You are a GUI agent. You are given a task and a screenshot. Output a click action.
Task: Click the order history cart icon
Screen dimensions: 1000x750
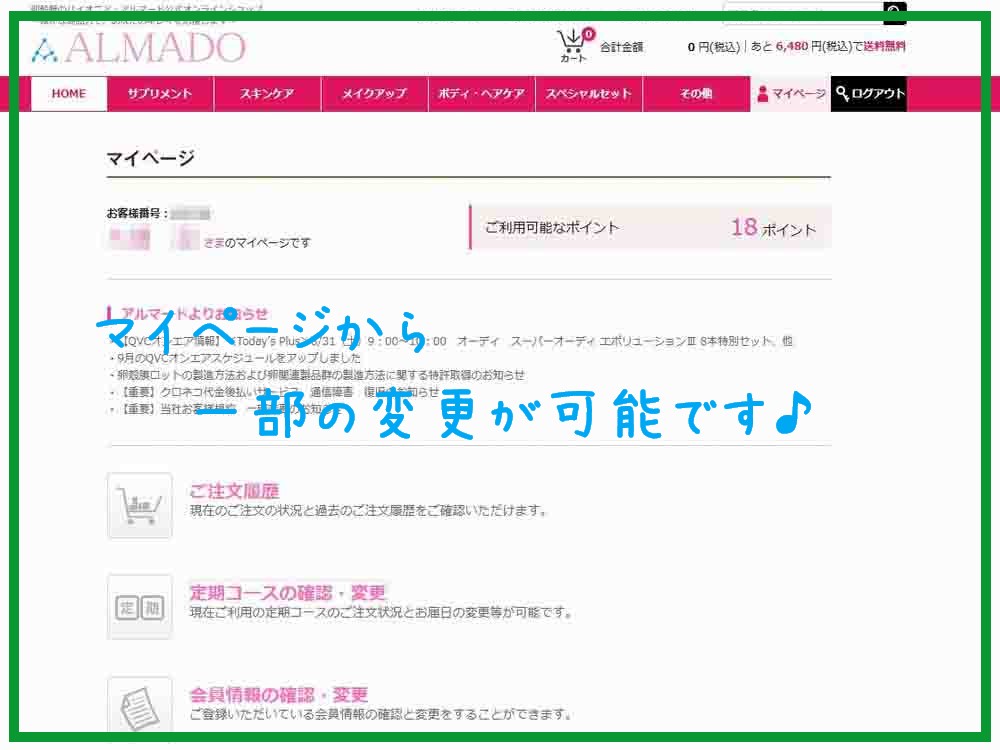click(x=139, y=506)
